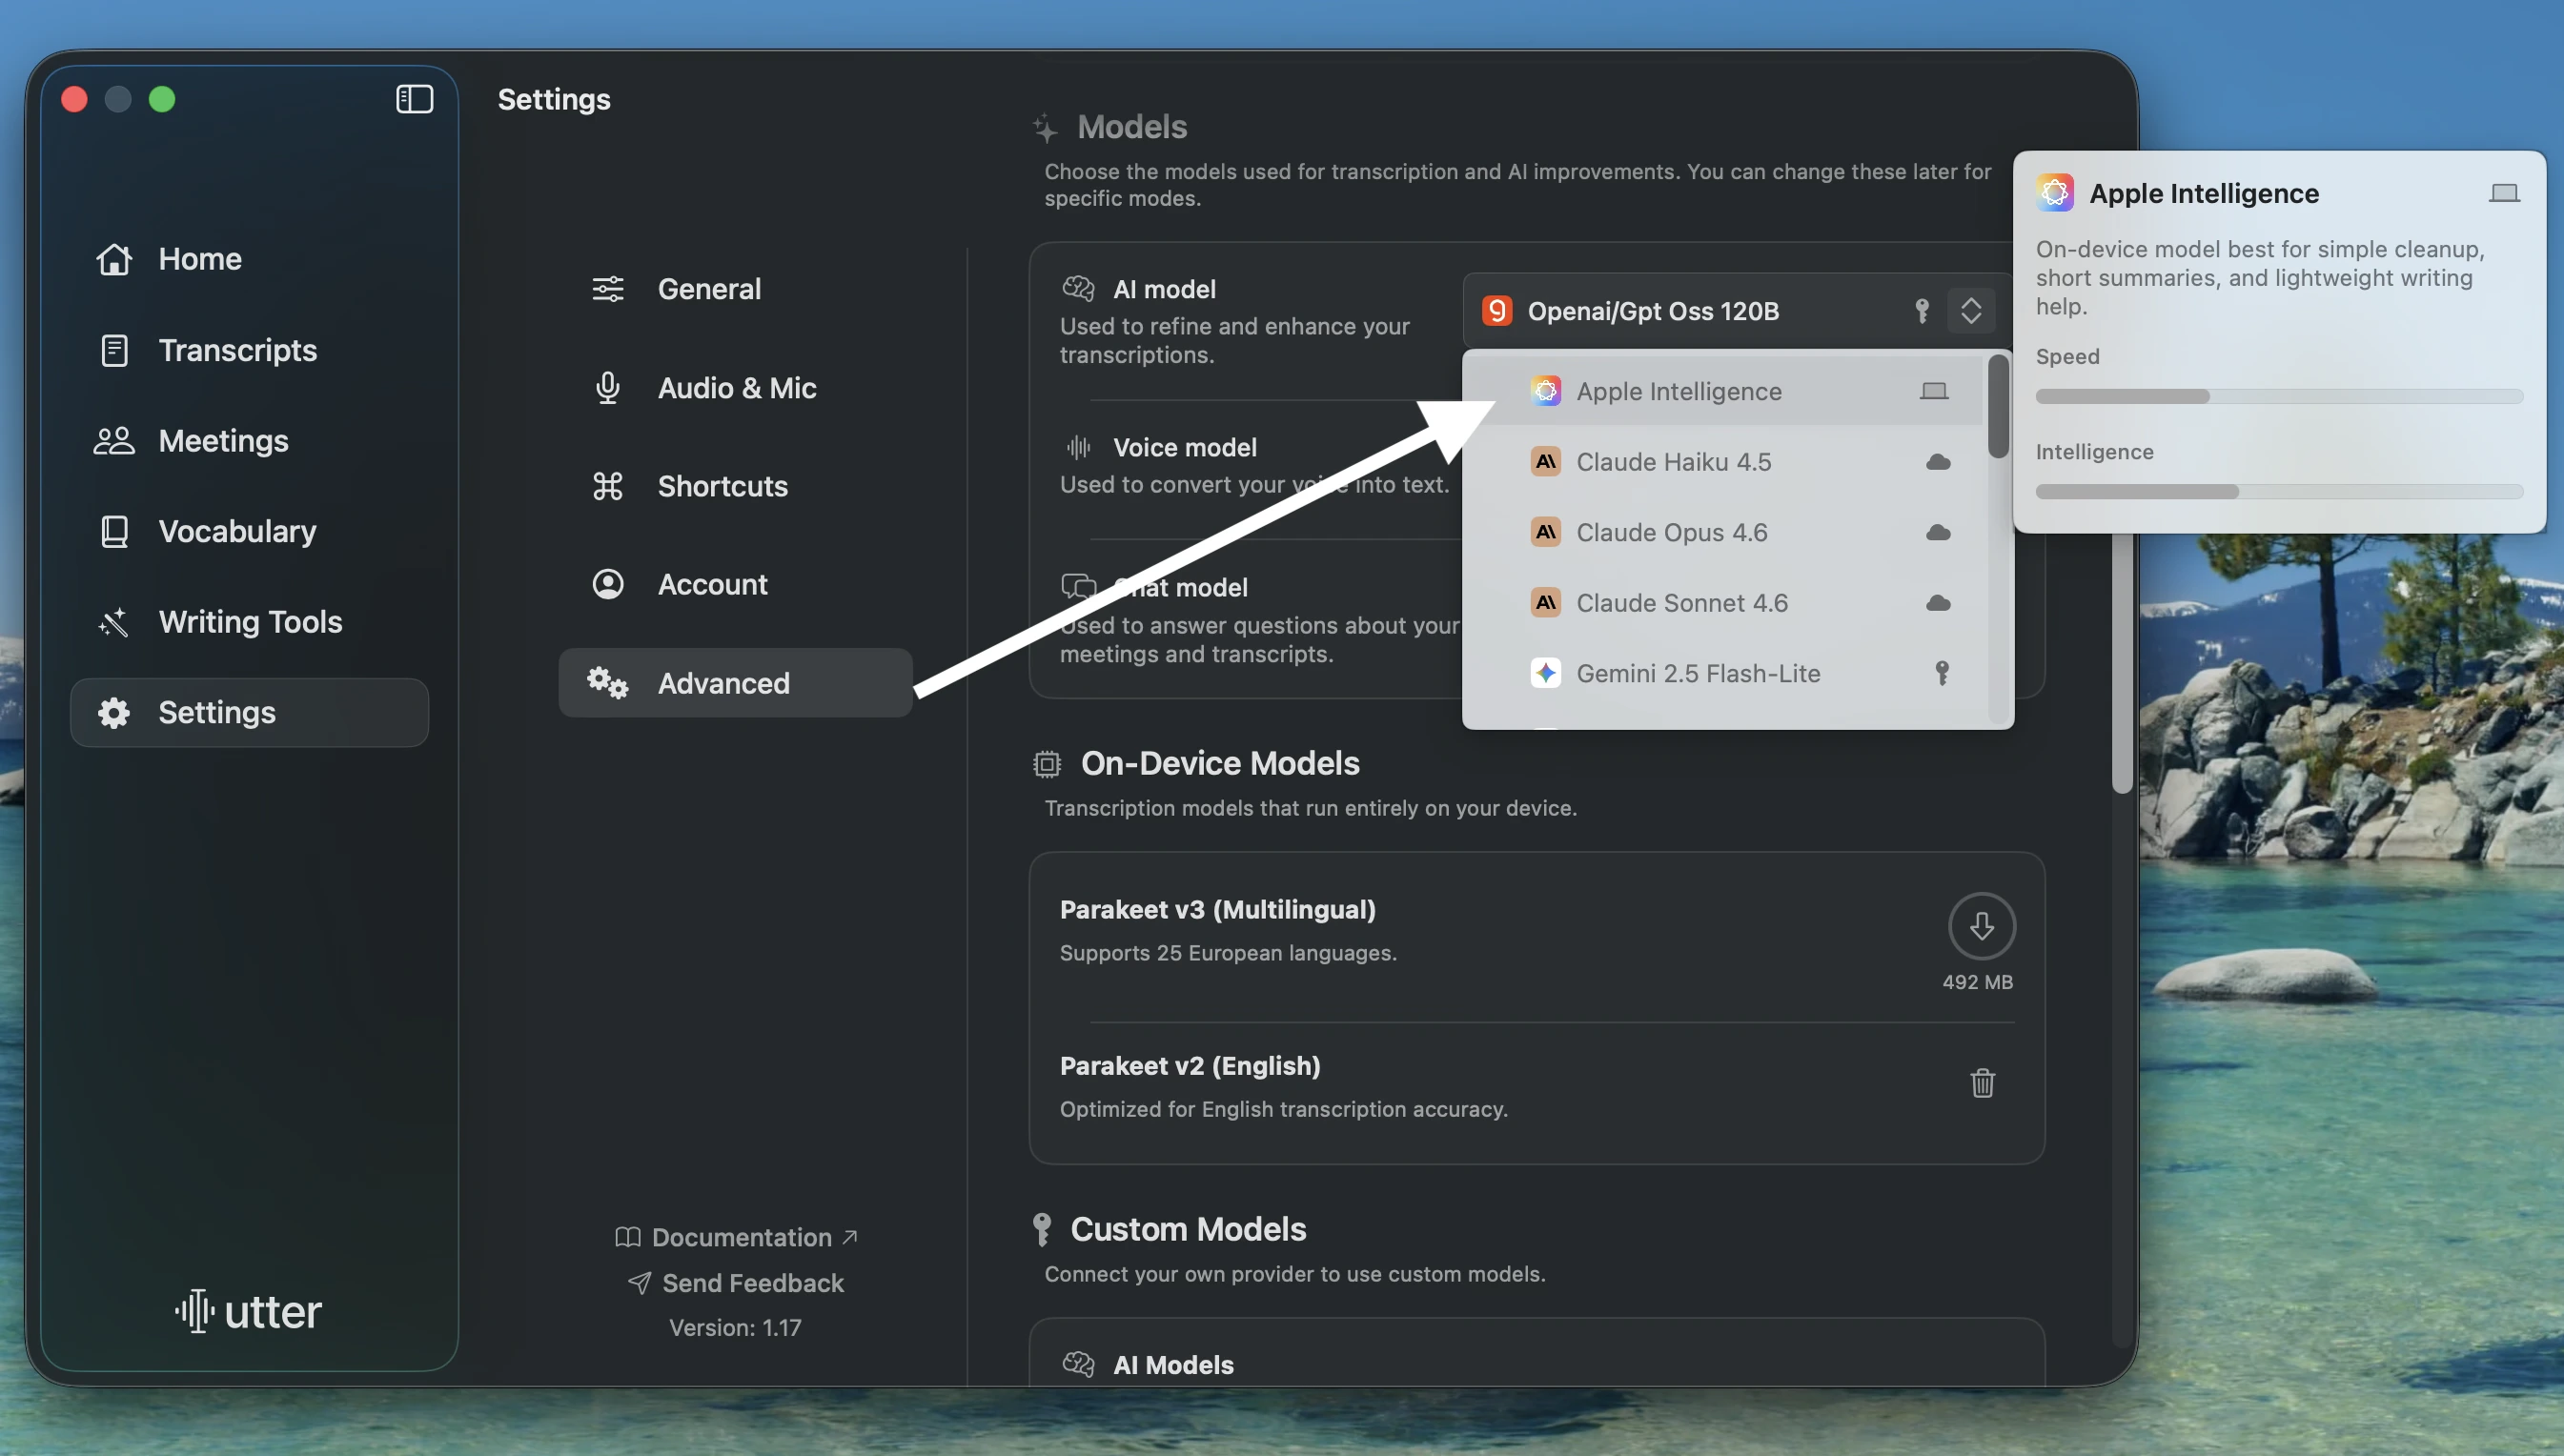Screen dimensions: 2564x1456
Task: Click the cloud icon beside Claude Sonnet 4.6
Action: coord(1938,603)
